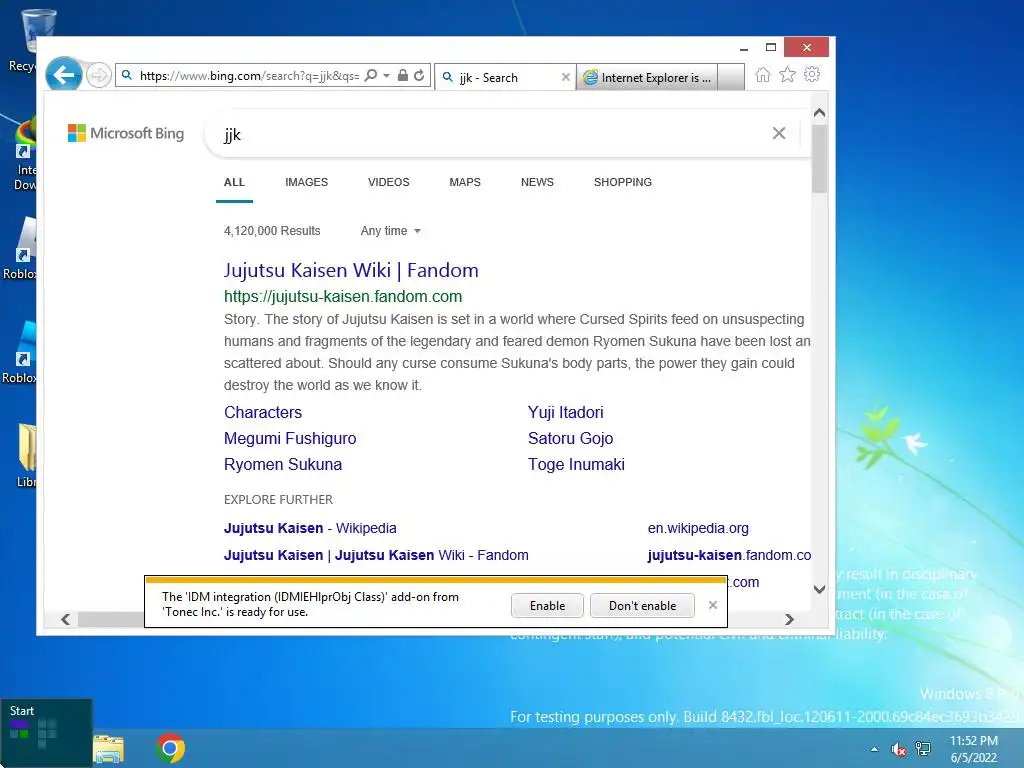This screenshot has height=768, width=1024.
Task: Minimize the Internet Explorer window
Action: [x=744, y=48]
